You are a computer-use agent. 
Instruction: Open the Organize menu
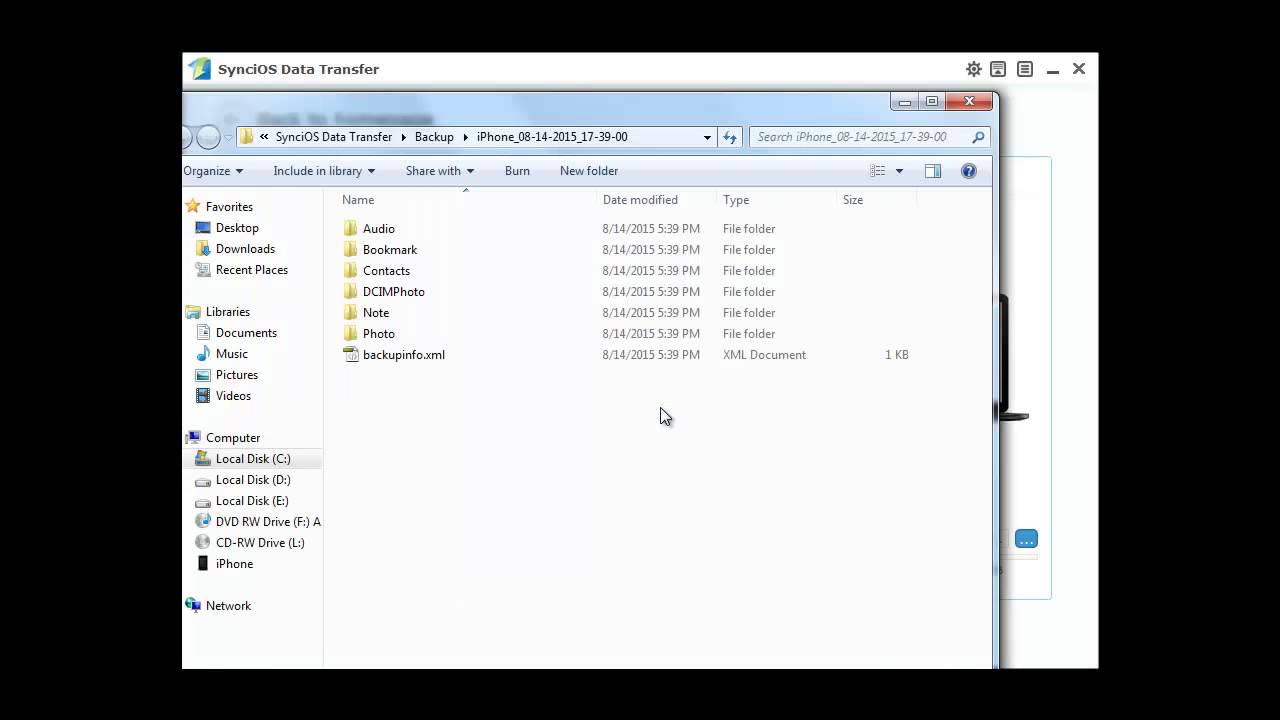tap(213, 171)
